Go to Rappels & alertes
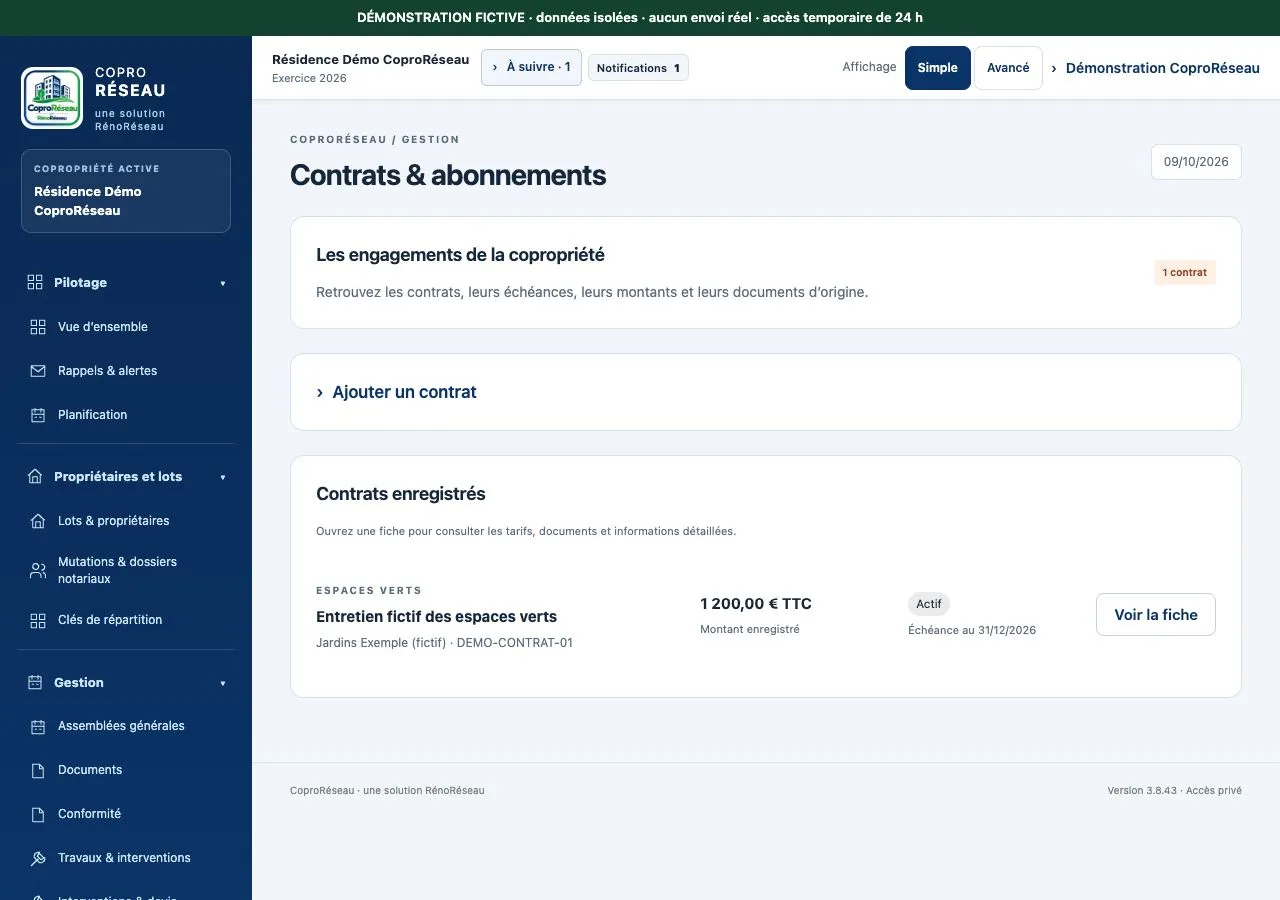This screenshot has width=1280, height=900. click(x=126, y=371)
